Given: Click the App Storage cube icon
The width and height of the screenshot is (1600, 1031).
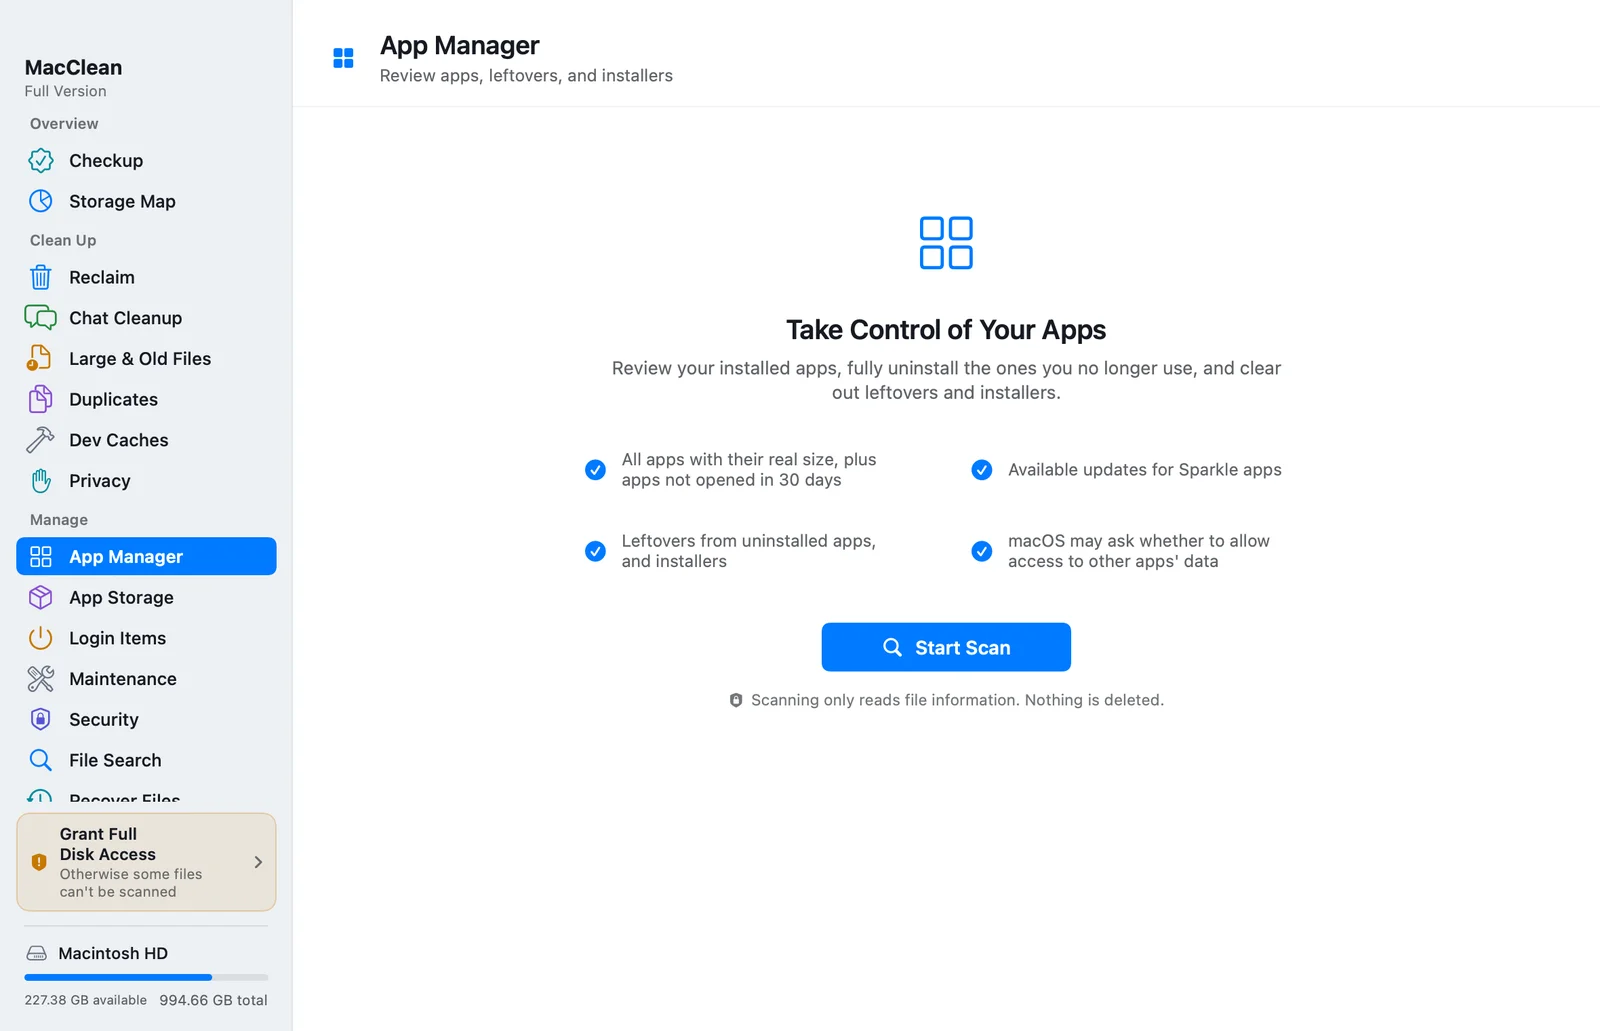Looking at the screenshot, I should point(41,597).
